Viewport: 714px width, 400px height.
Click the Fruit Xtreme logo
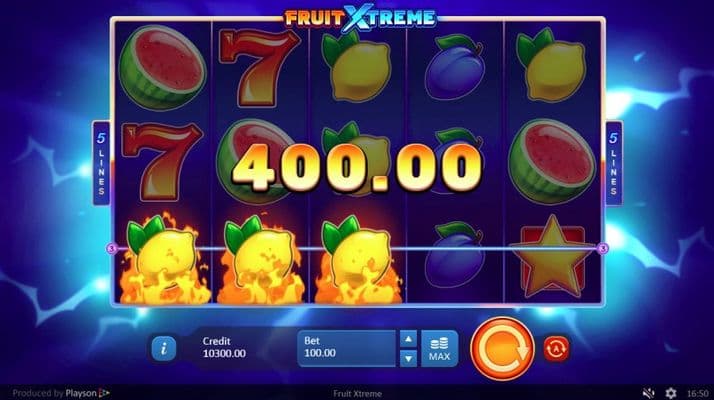(x=360, y=18)
